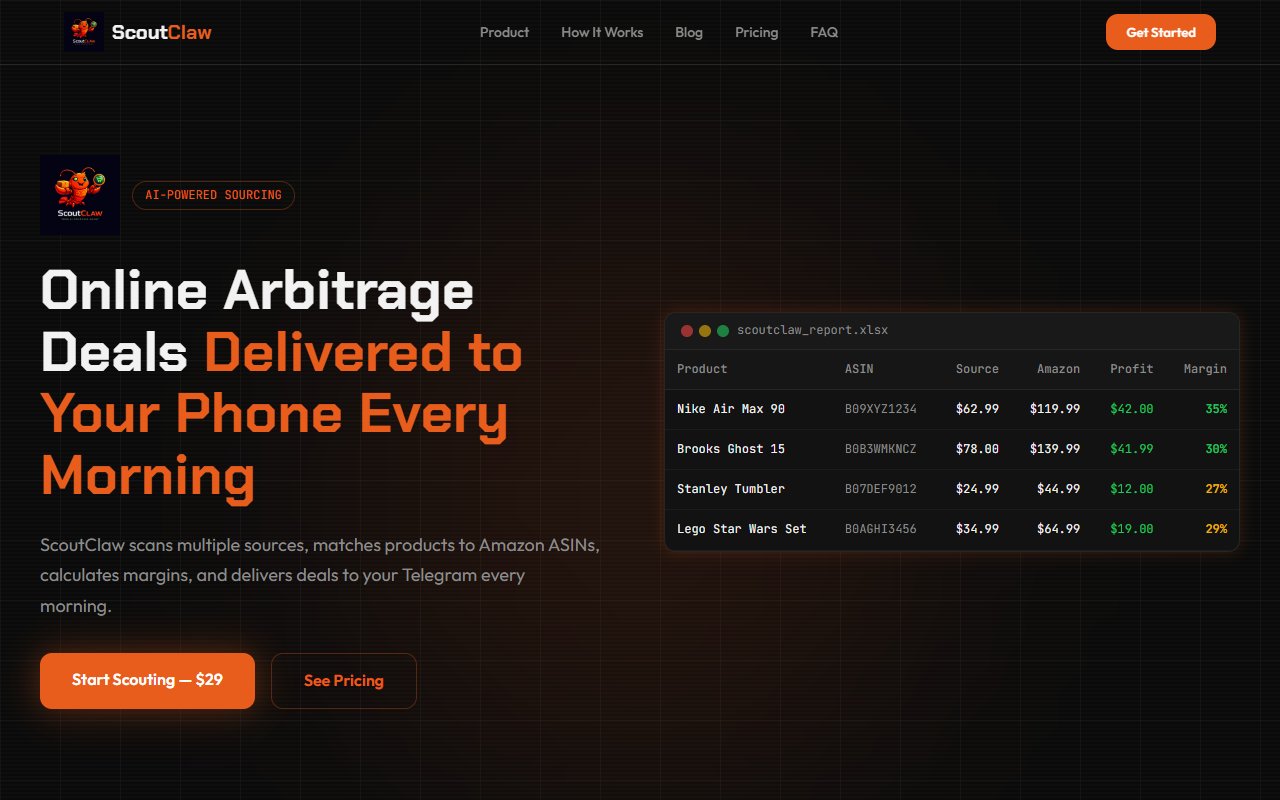Viewport: 1280px width, 800px height.
Task: Click the $24.99 source price
Action: pyautogui.click(x=977, y=489)
